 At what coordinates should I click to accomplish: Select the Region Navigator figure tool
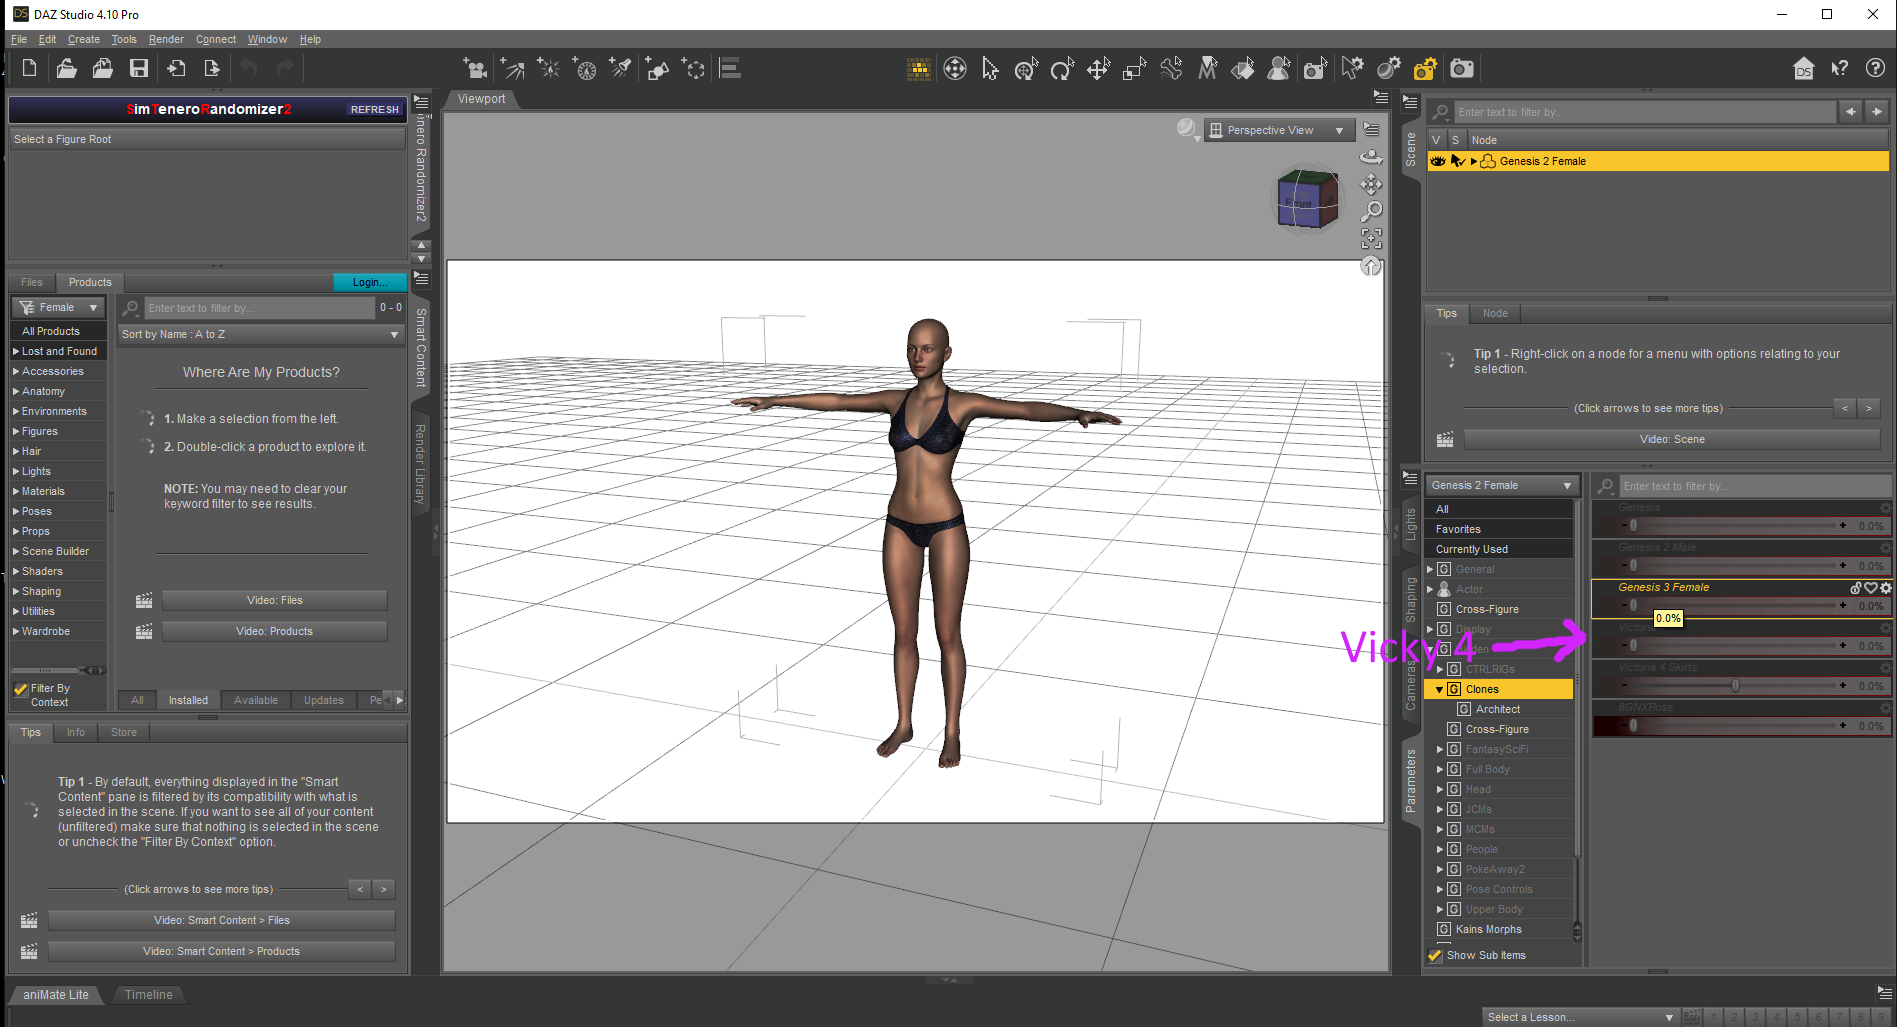1279,68
